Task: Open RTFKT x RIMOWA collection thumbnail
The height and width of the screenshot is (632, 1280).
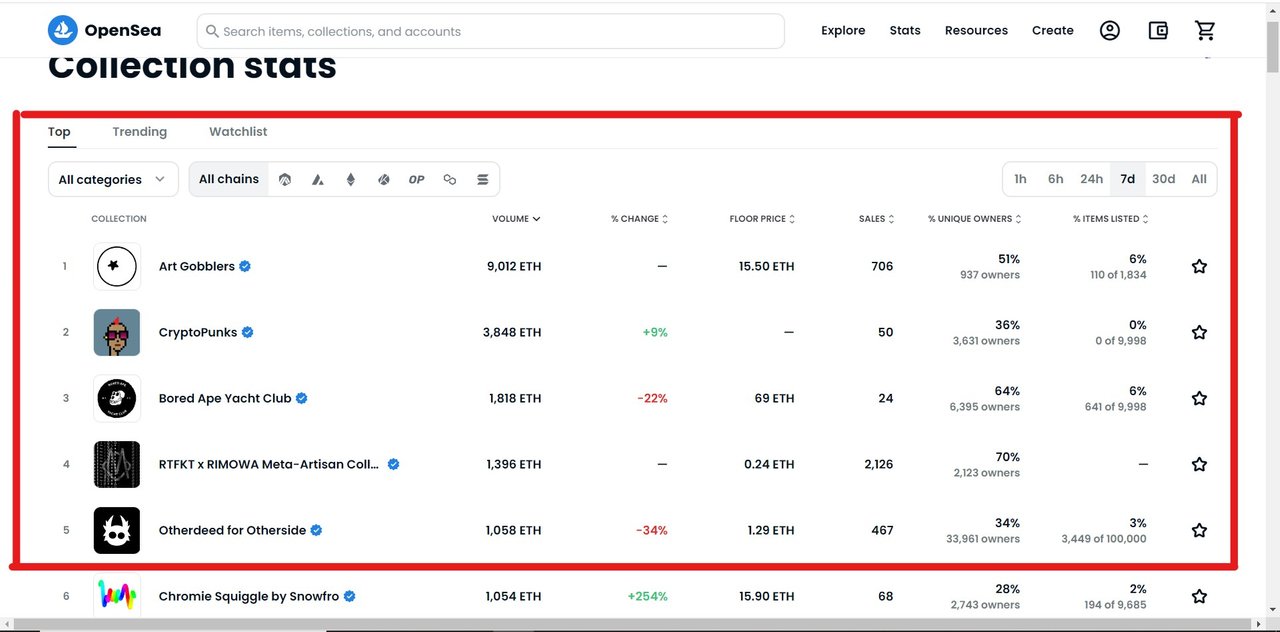Action: (117, 464)
